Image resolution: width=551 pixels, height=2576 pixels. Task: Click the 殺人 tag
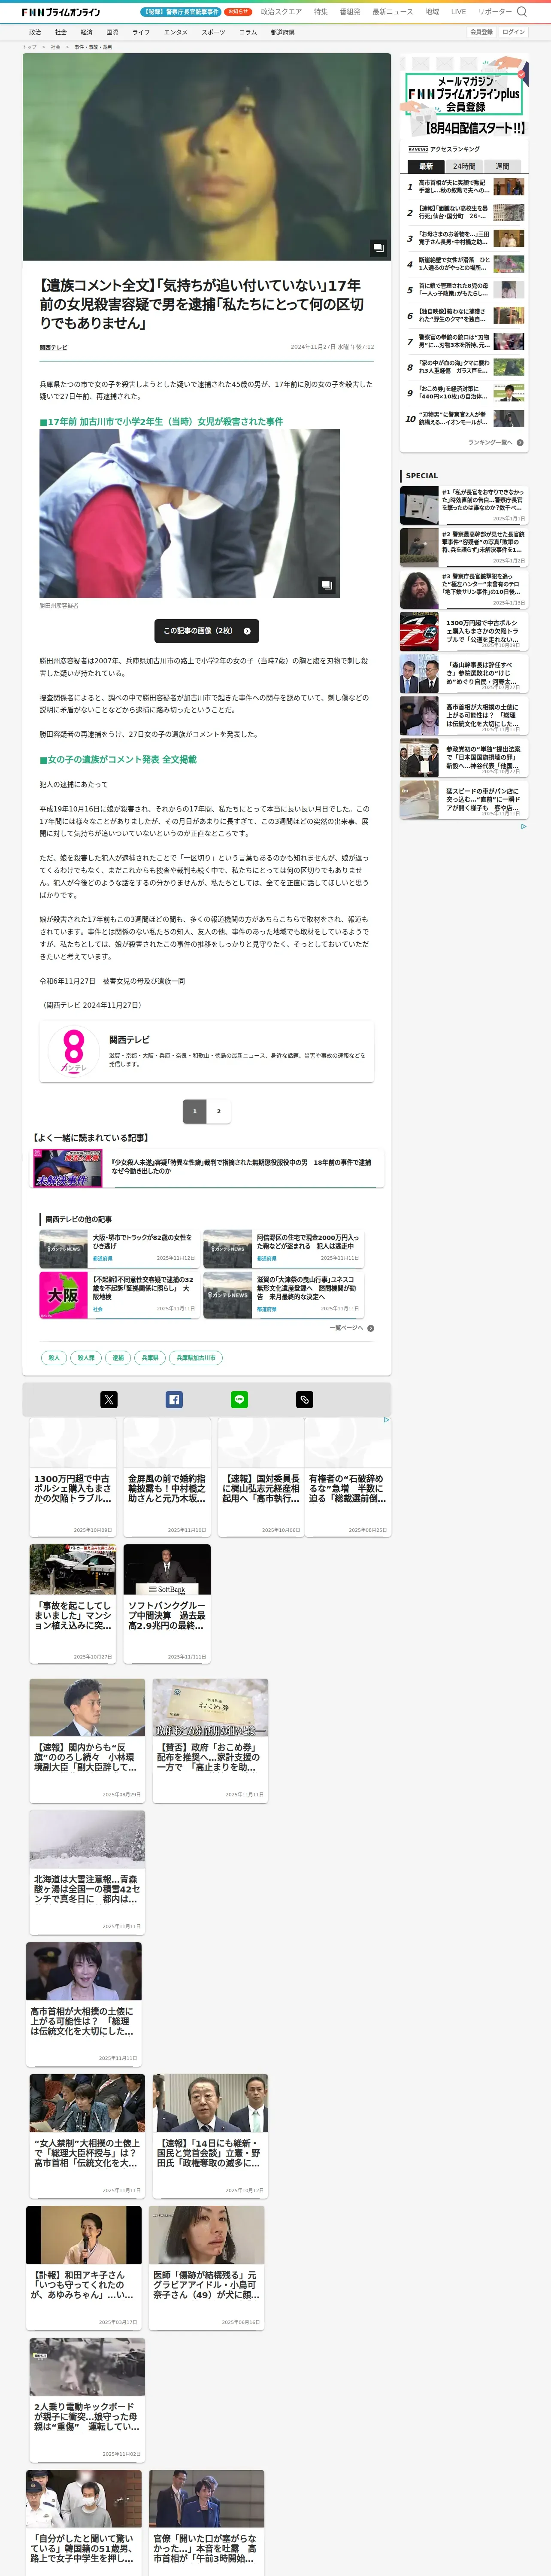click(x=54, y=1358)
